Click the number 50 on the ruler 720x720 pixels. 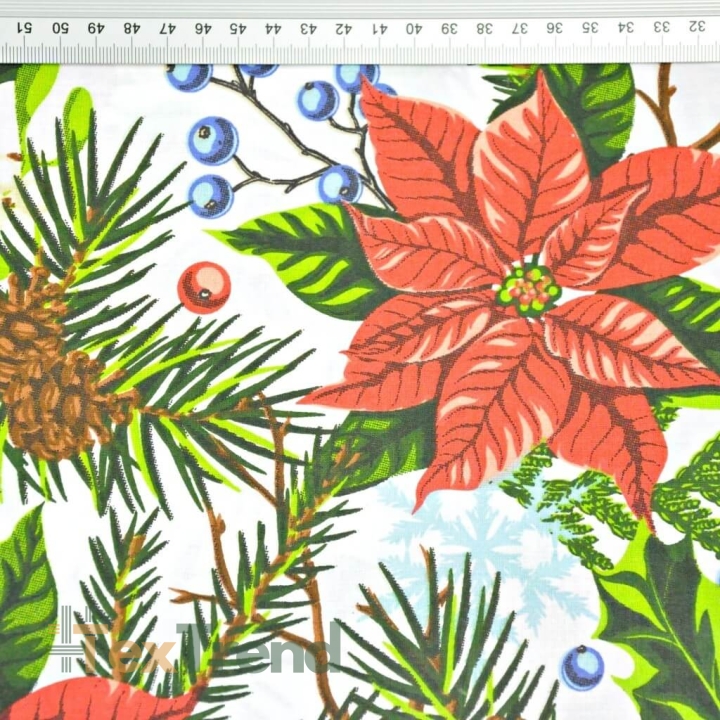click(60, 28)
